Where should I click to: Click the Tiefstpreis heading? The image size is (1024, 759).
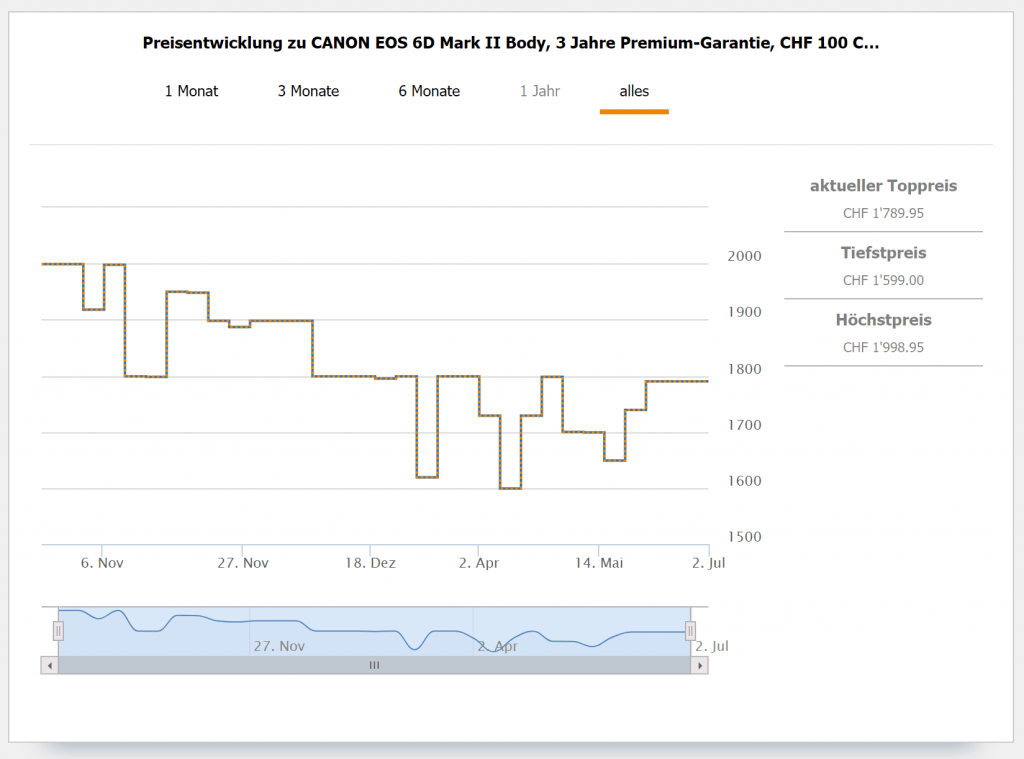pyautogui.click(x=883, y=253)
